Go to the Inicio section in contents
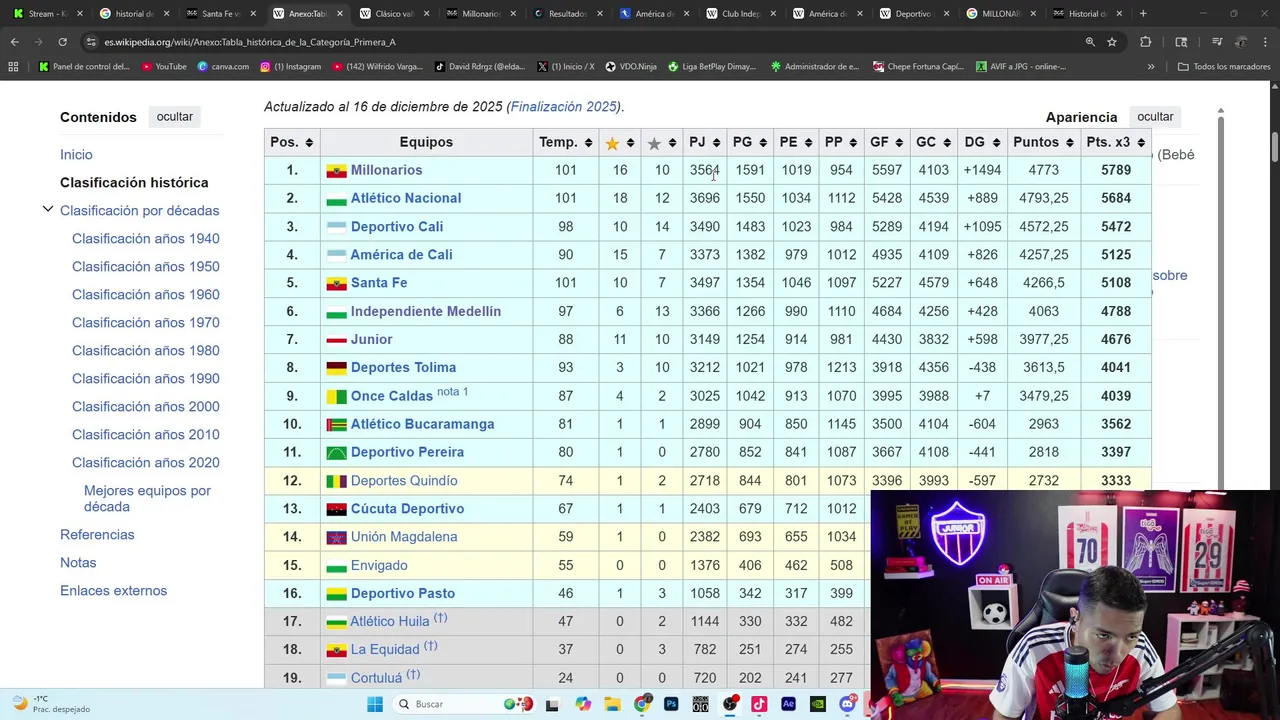 pyautogui.click(x=76, y=154)
